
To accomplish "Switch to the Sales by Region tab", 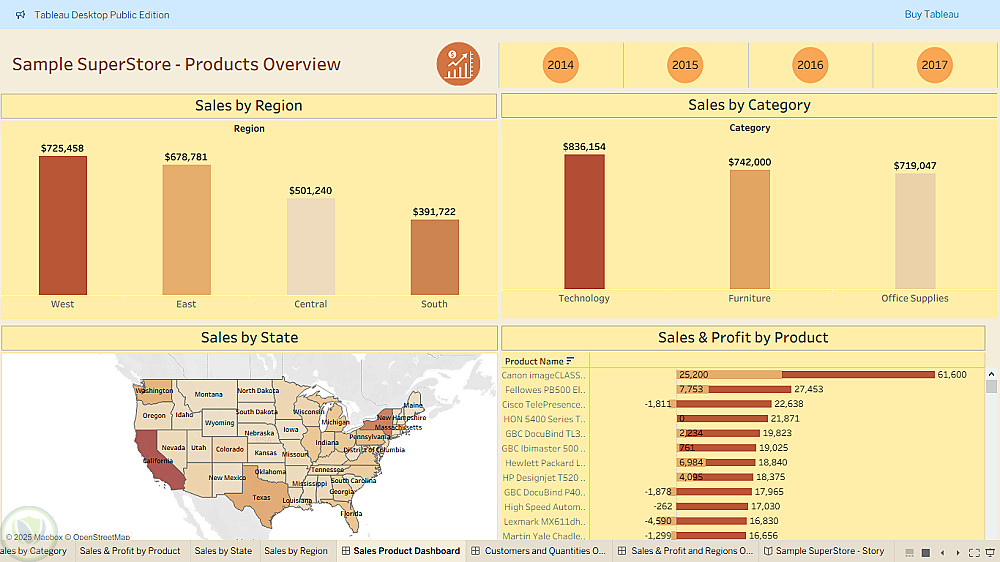I will pos(296,551).
